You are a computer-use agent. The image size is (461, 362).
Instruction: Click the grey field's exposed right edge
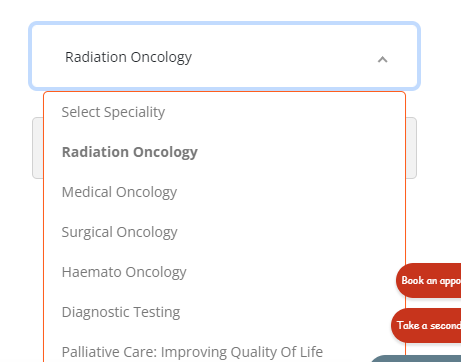411,148
